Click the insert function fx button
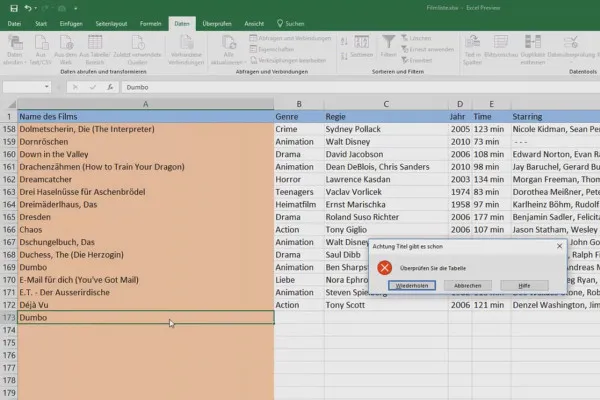The image size is (600, 400). [110, 87]
